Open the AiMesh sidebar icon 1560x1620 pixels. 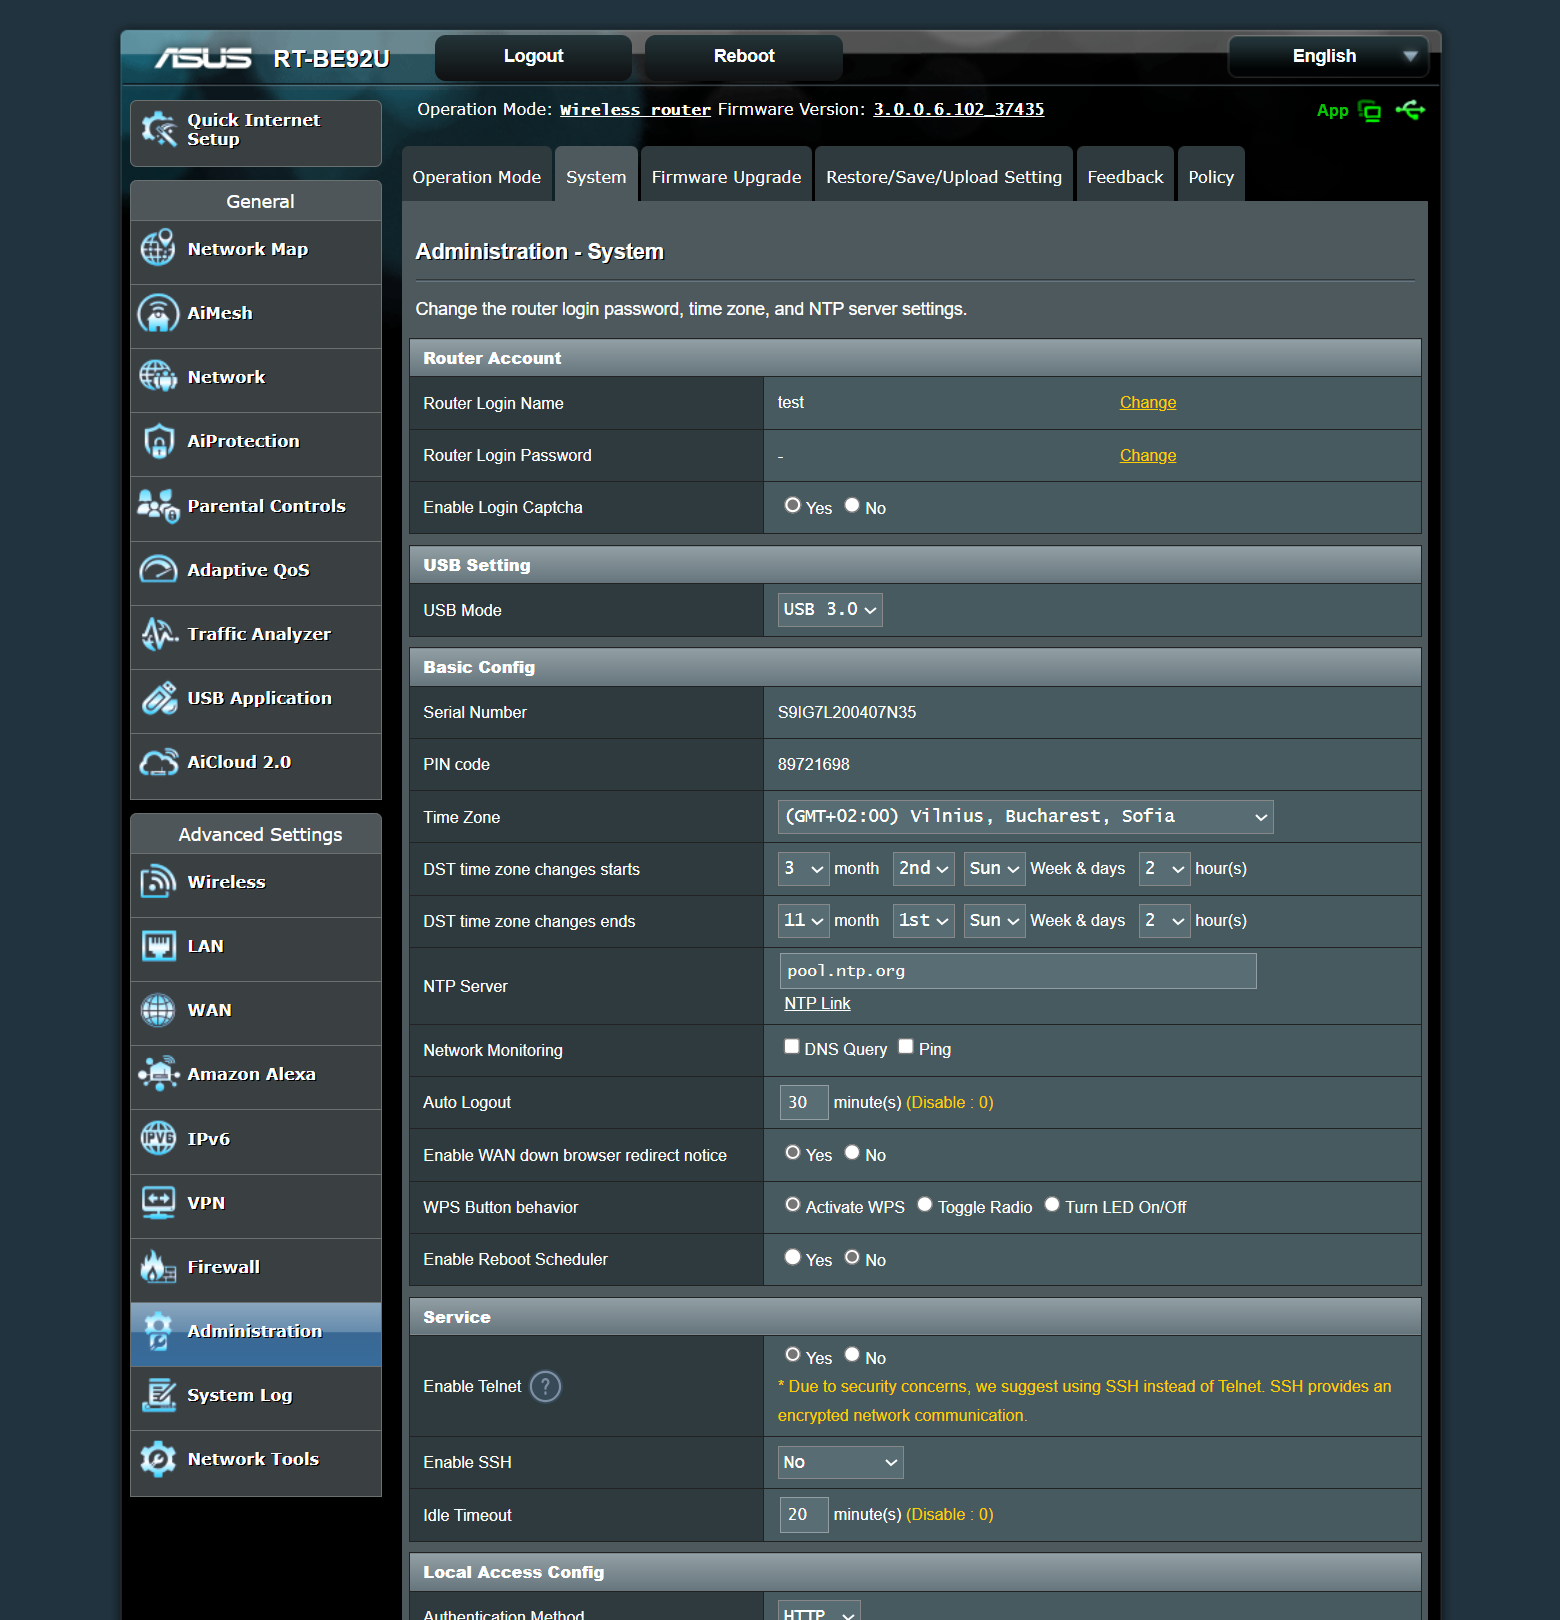(158, 313)
